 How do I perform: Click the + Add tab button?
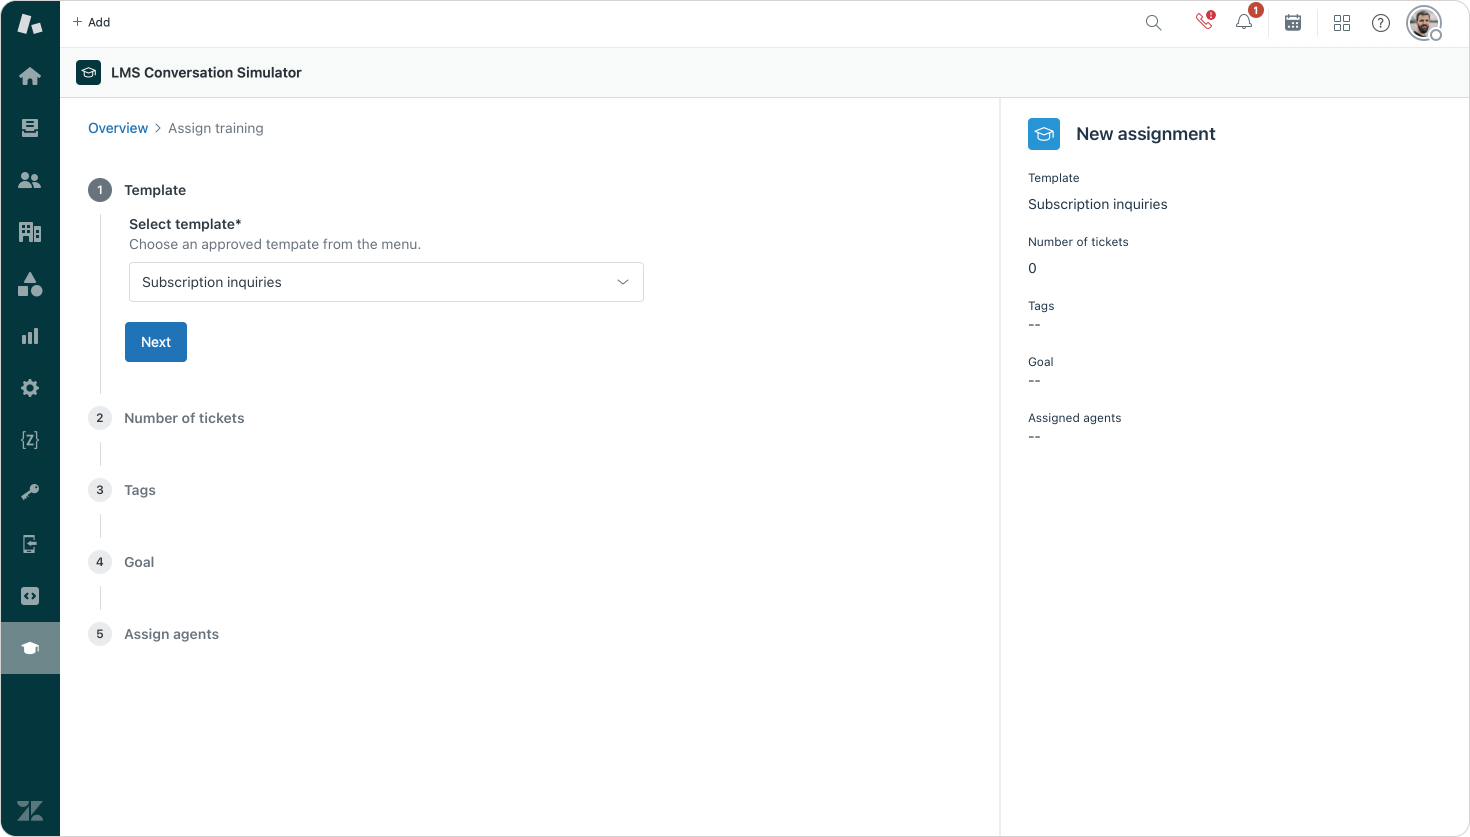pos(91,22)
